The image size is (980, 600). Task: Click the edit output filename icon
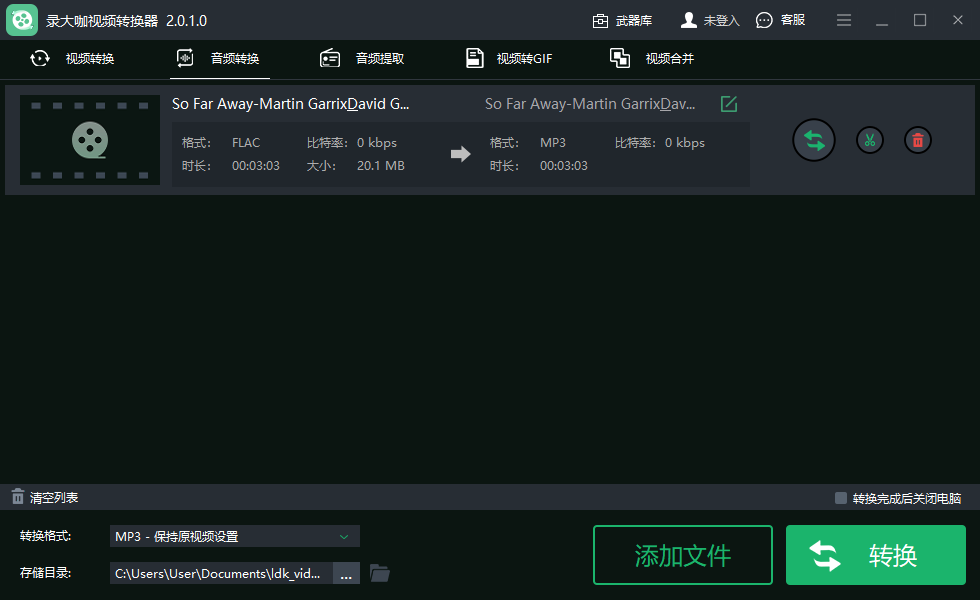(x=729, y=104)
